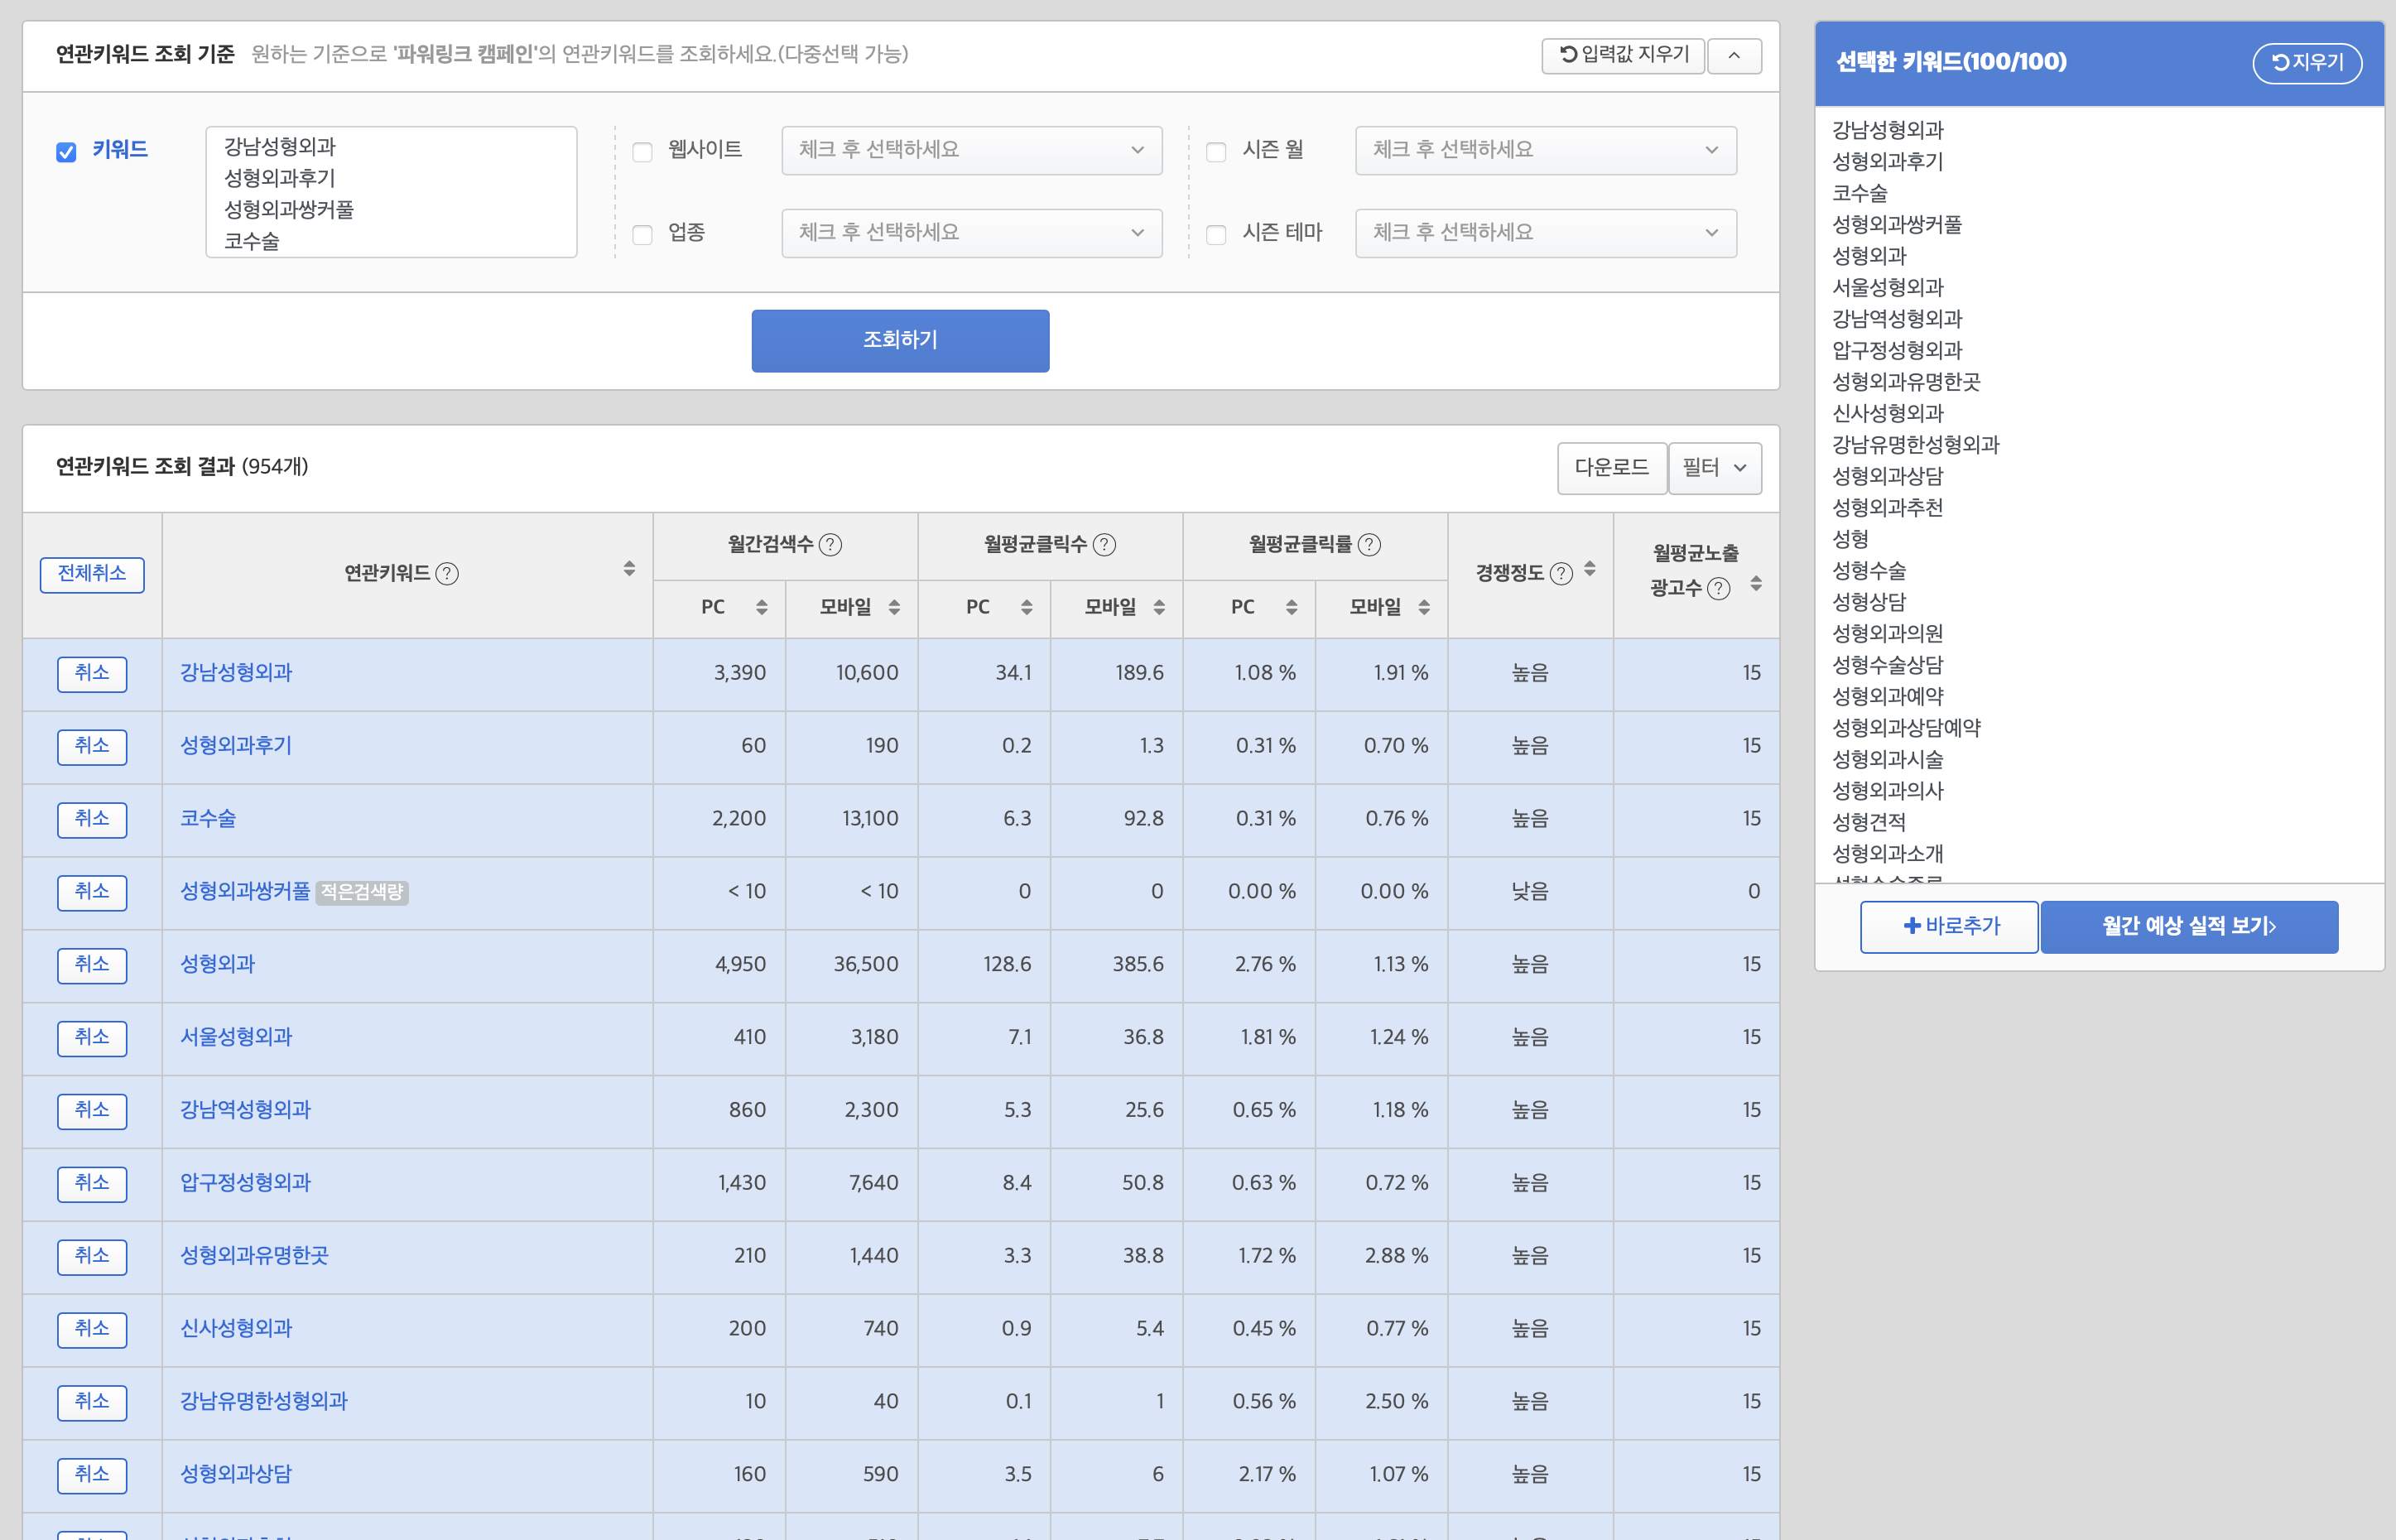Click 월간 예상 실적 보기 button
Image resolution: width=2396 pixels, height=1540 pixels.
tap(2188, 927)
